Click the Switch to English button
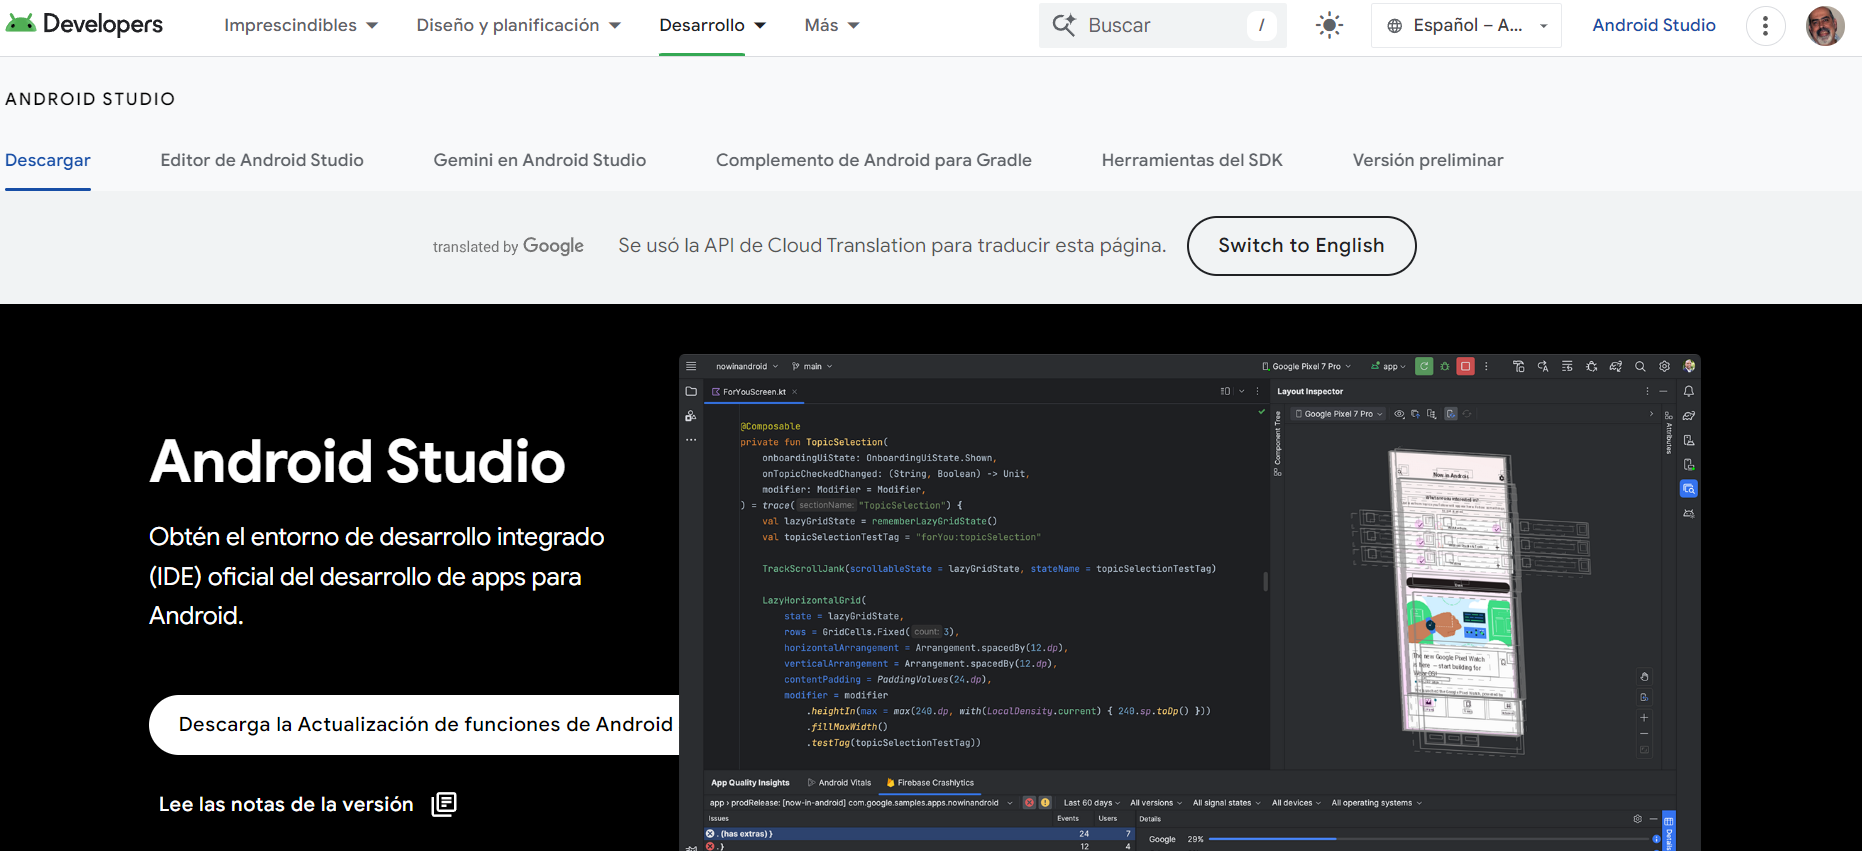 coord(1301,246)
